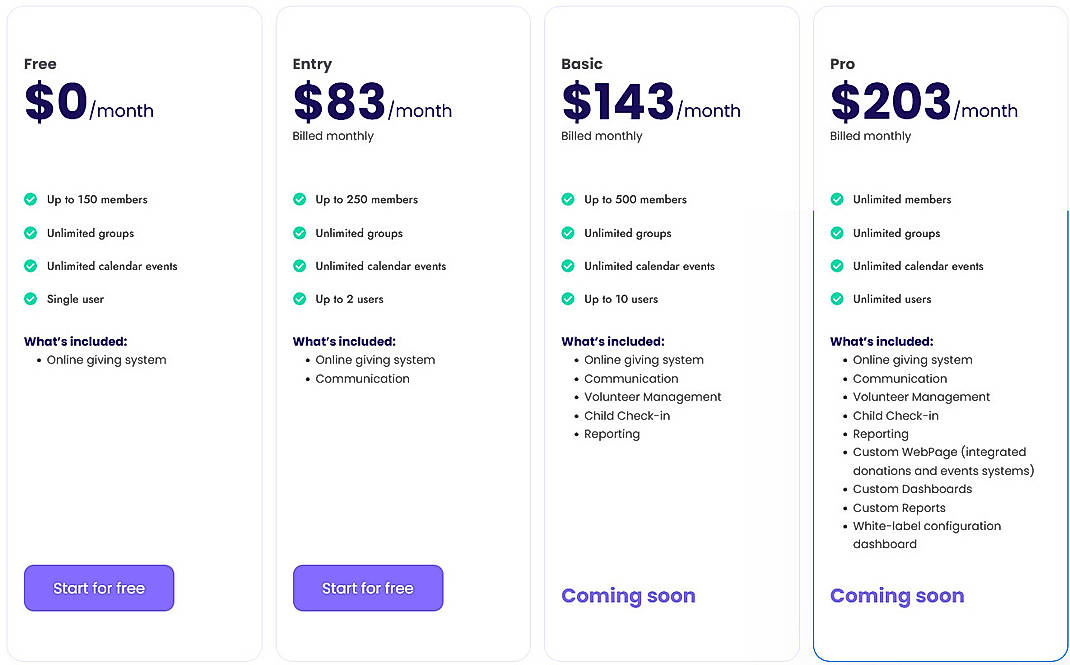Click the checkmark beside Unlimited members in Pro
Image resolution: width=1070 pixels, height=665 pixels.
point(837,199)
